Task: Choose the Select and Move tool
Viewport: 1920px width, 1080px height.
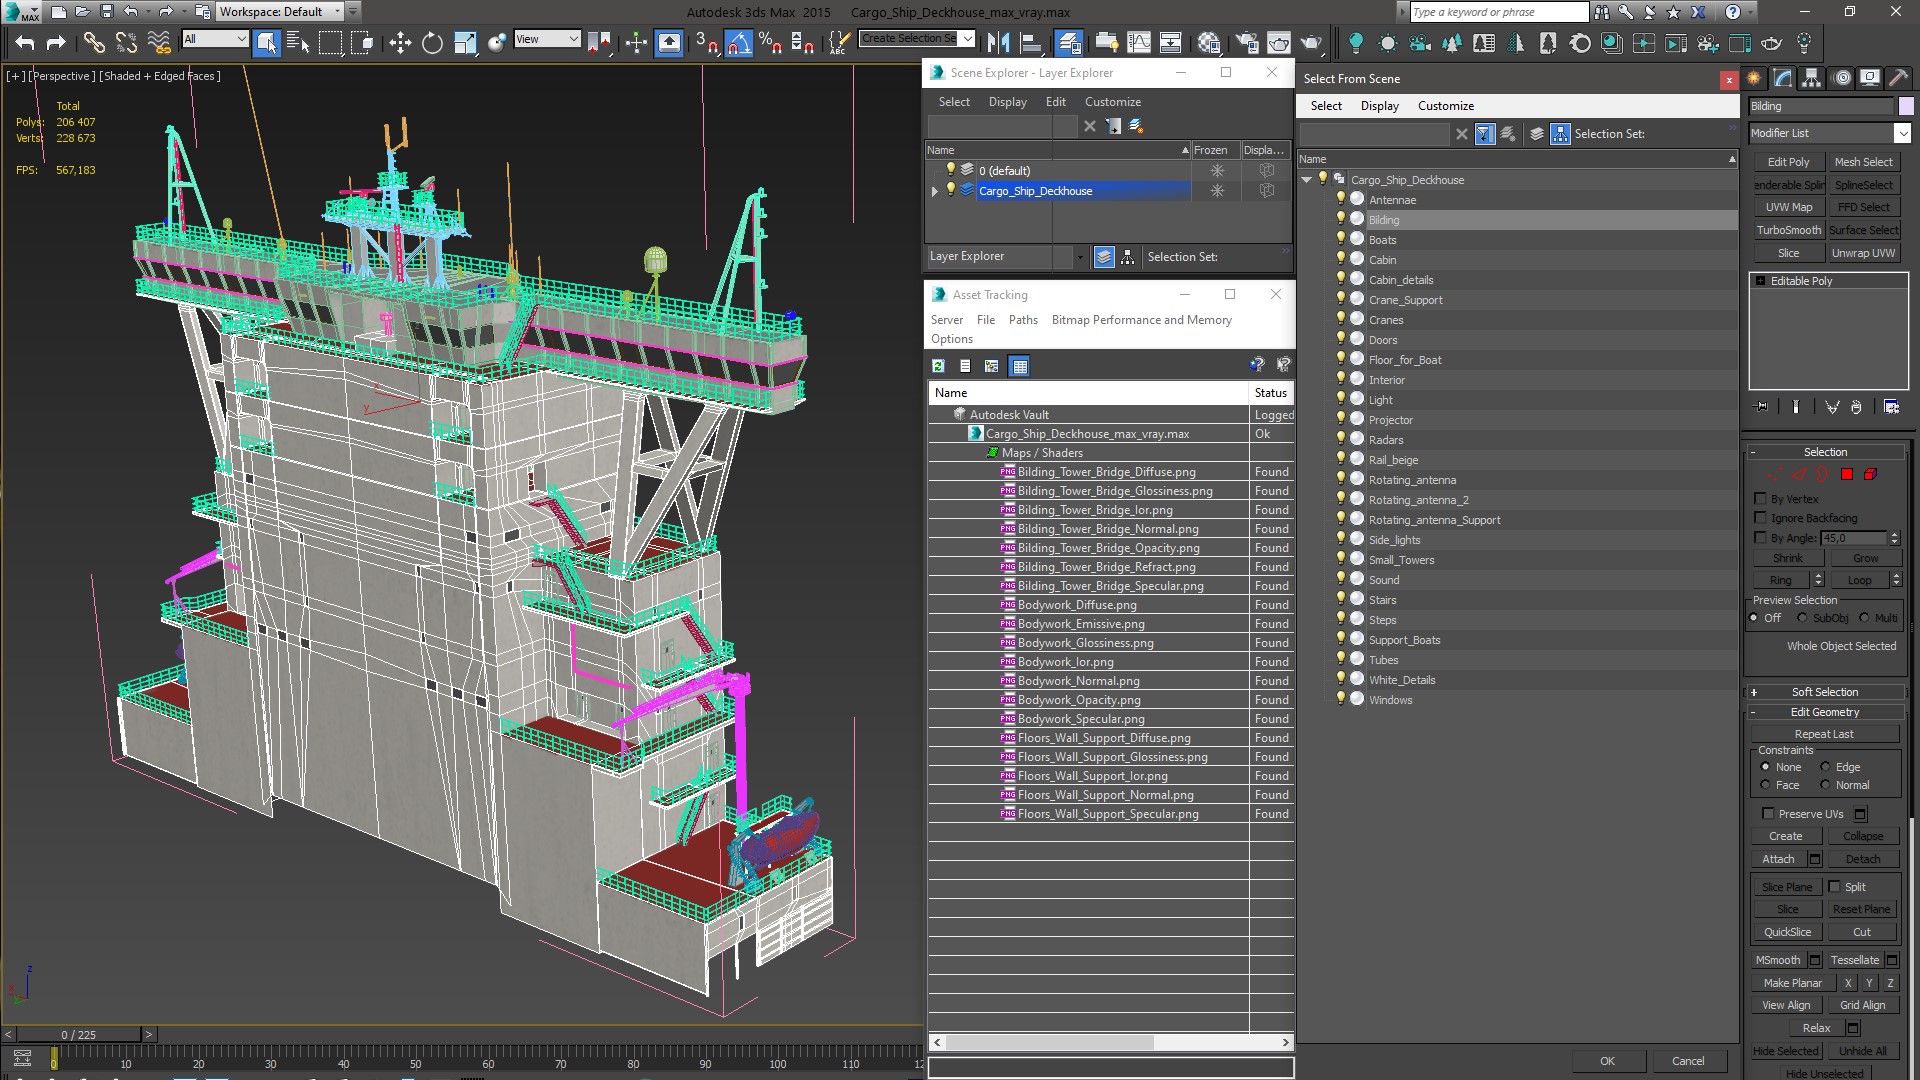Action: [x=400, y=42]
